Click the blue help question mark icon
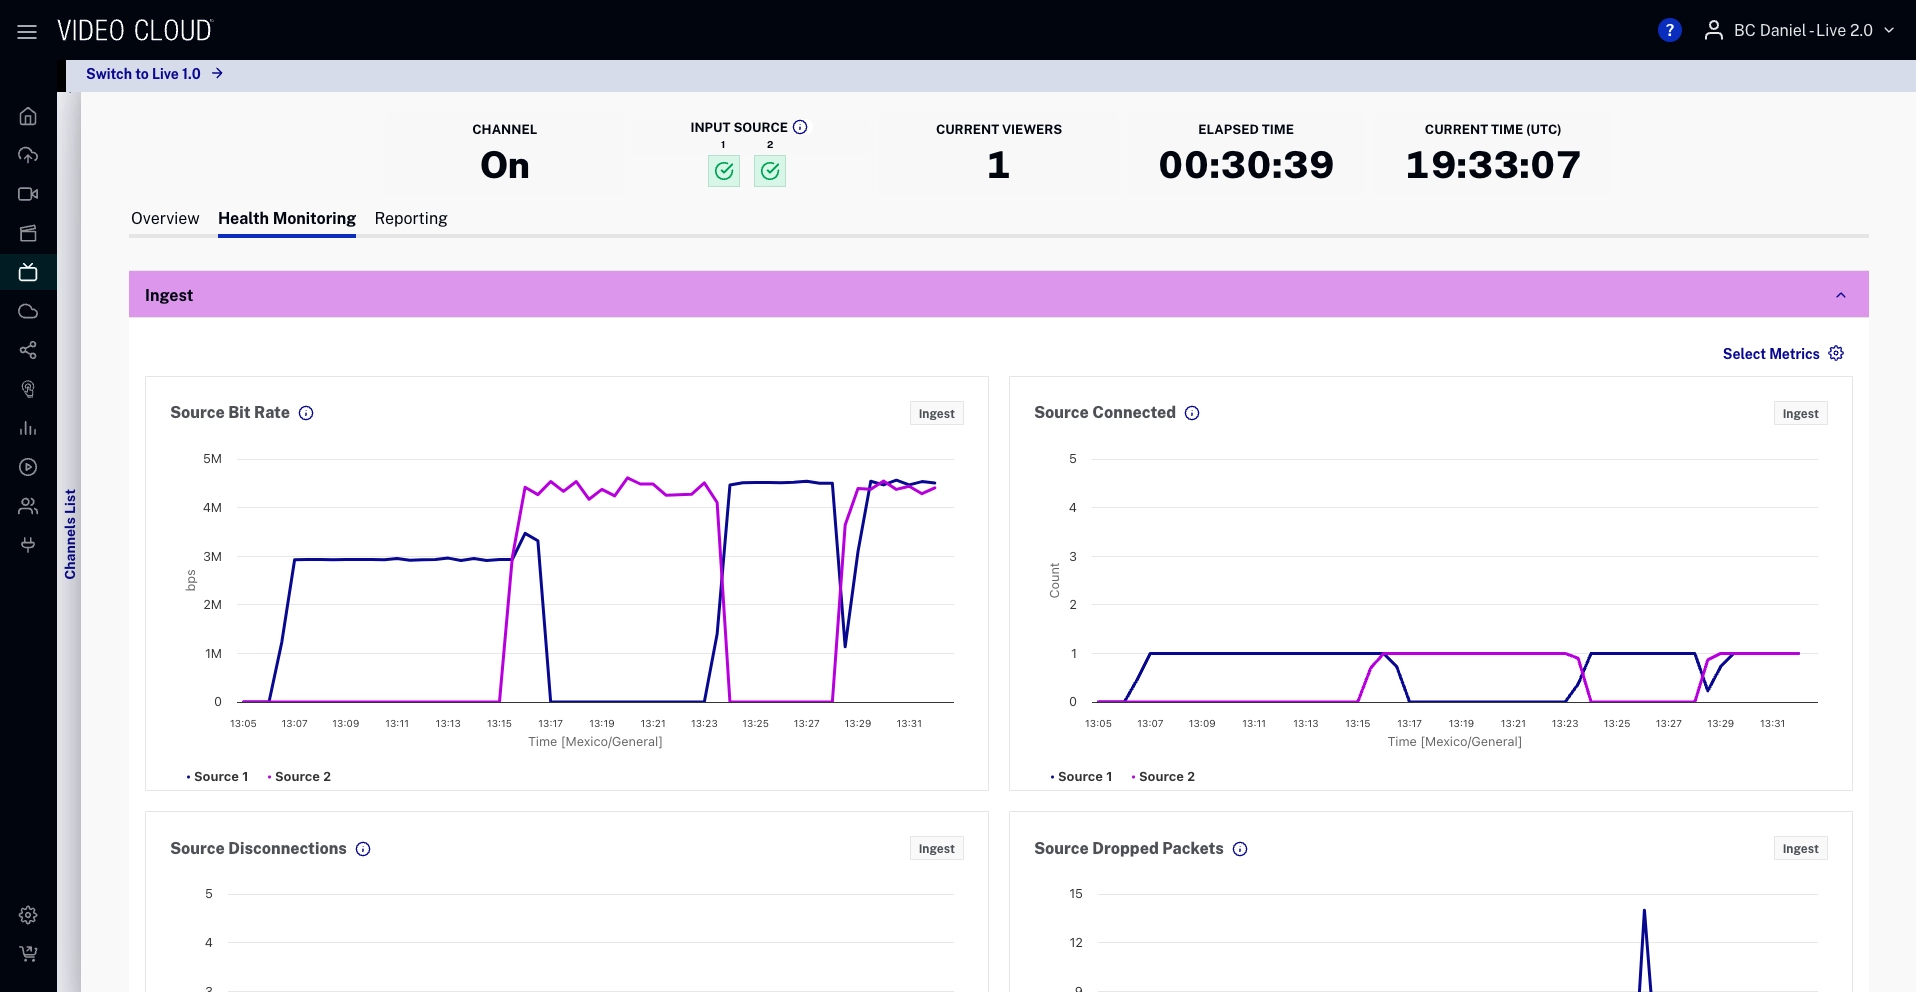Viewport: 1916px width, 992px height. (1669, 31)
